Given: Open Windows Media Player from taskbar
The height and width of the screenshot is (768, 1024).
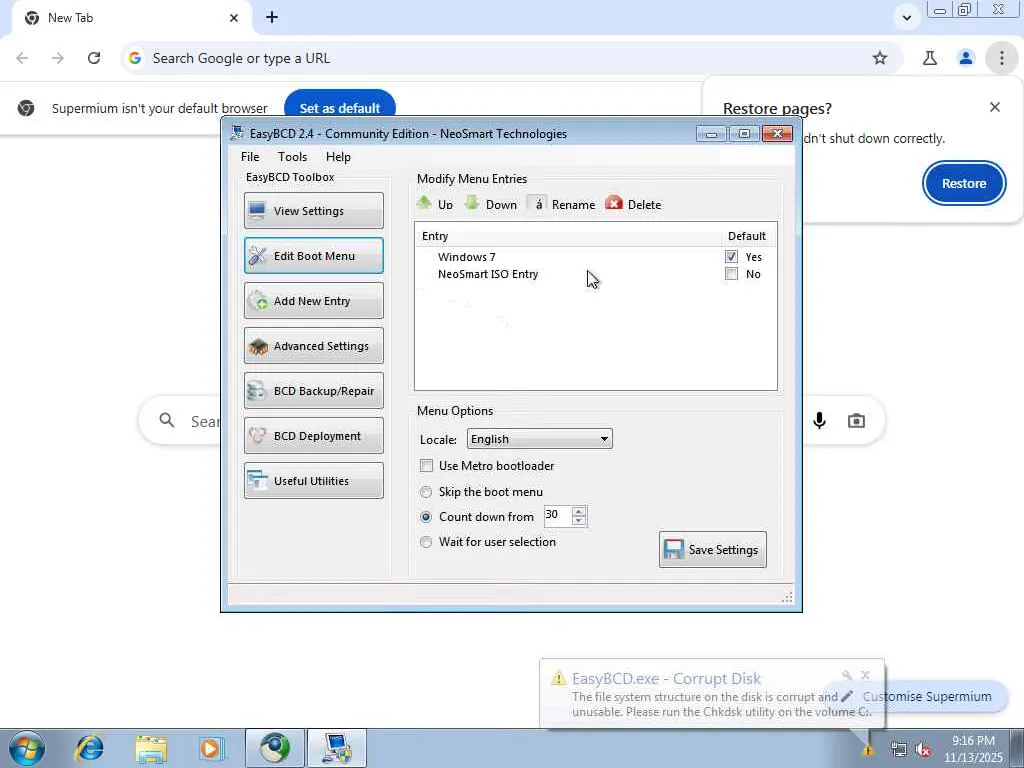Looking at the screenshot, I should (210, 748).
